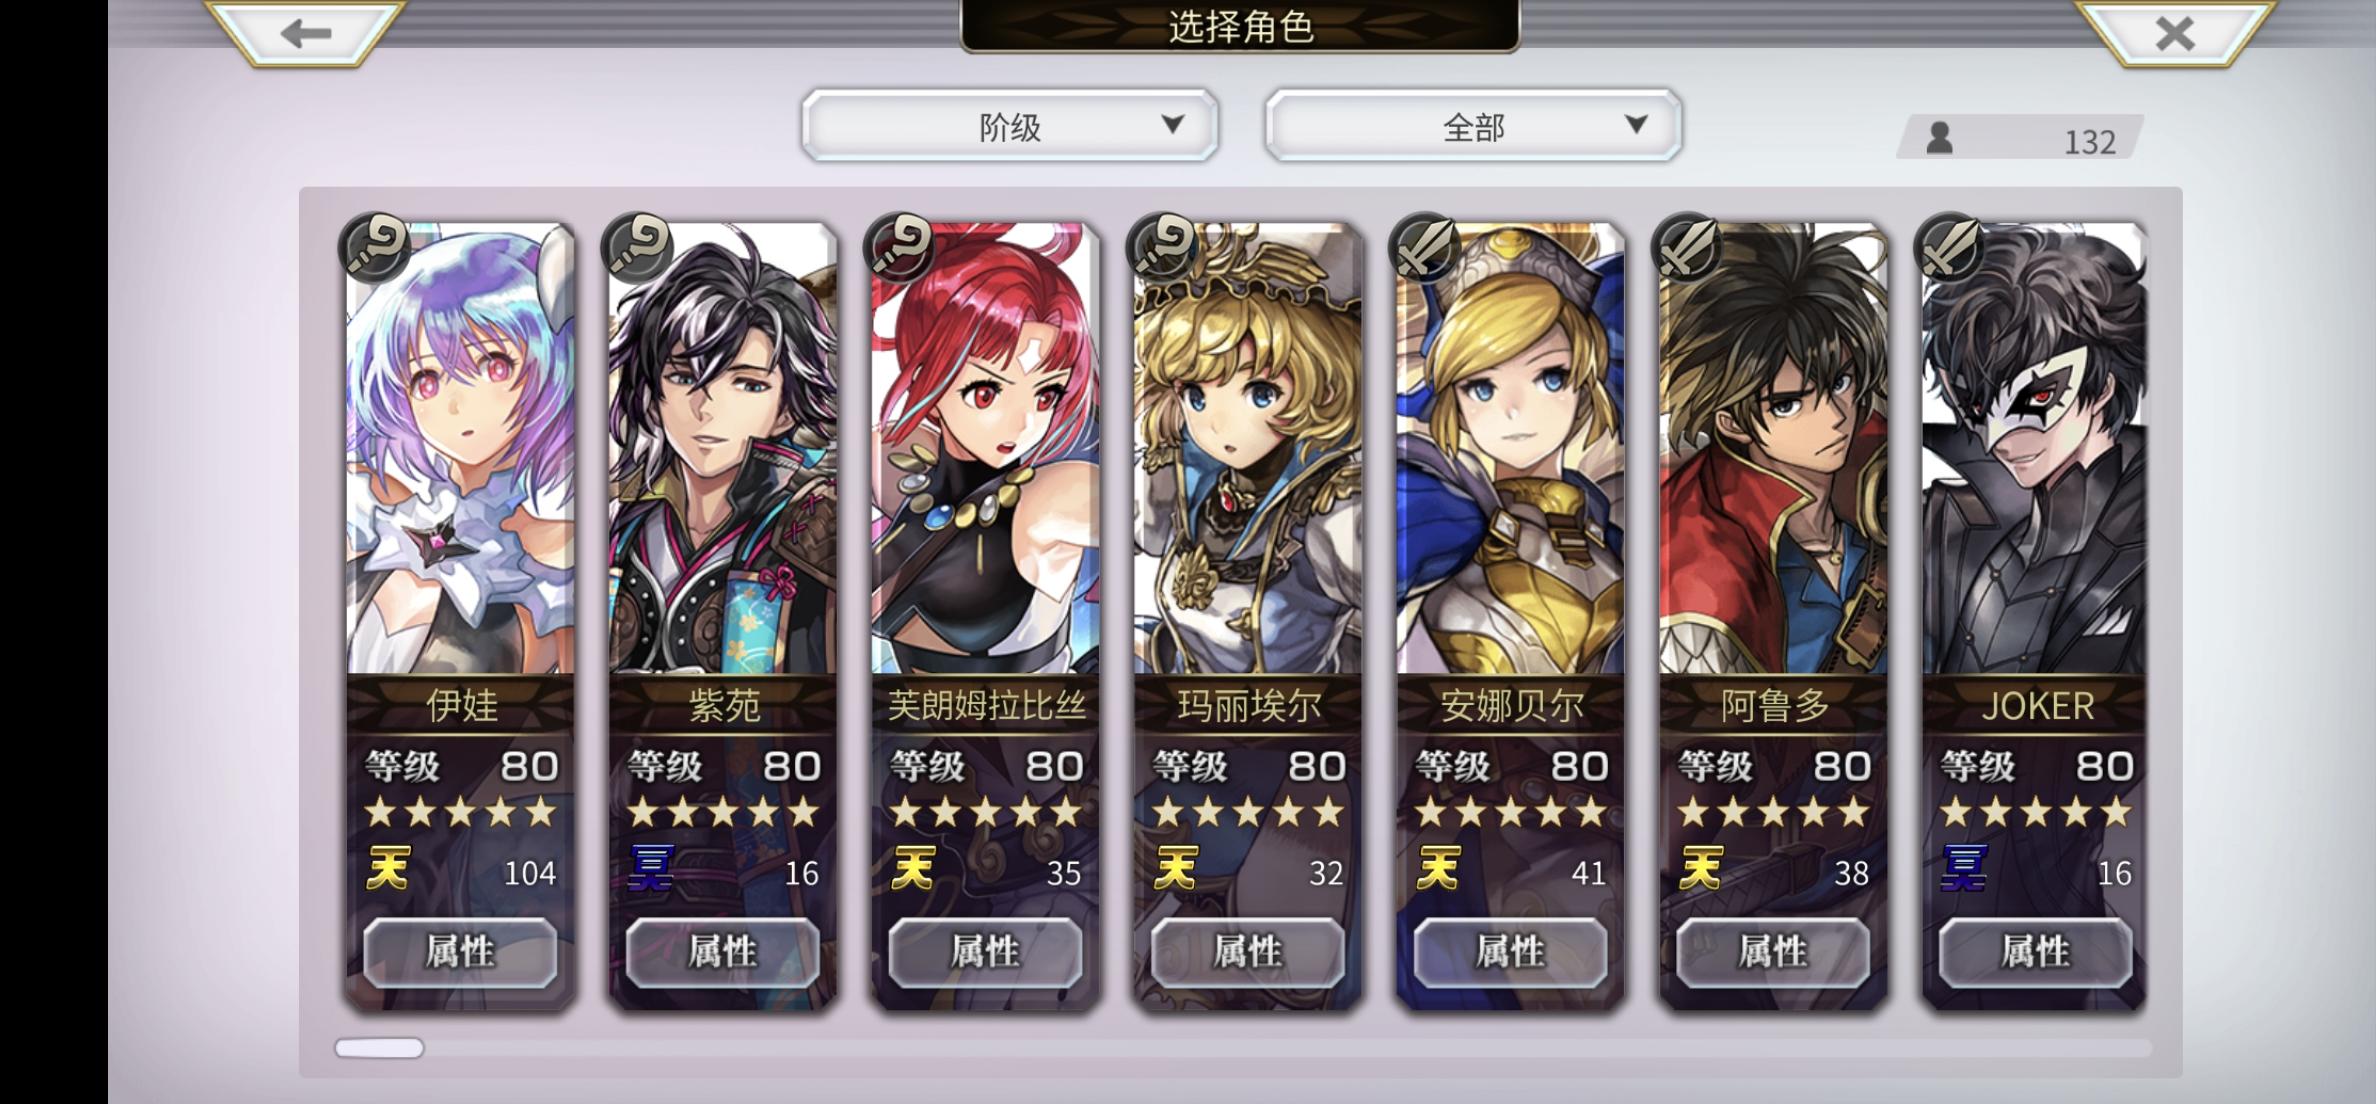
Task: Close the character selection screen
Action: pyautogui.click(x=2175, y=33)
